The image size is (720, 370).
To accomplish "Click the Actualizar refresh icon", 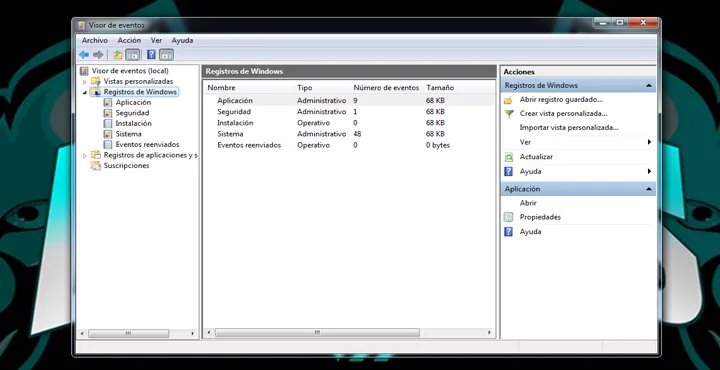I will click(x=509, y=157).
